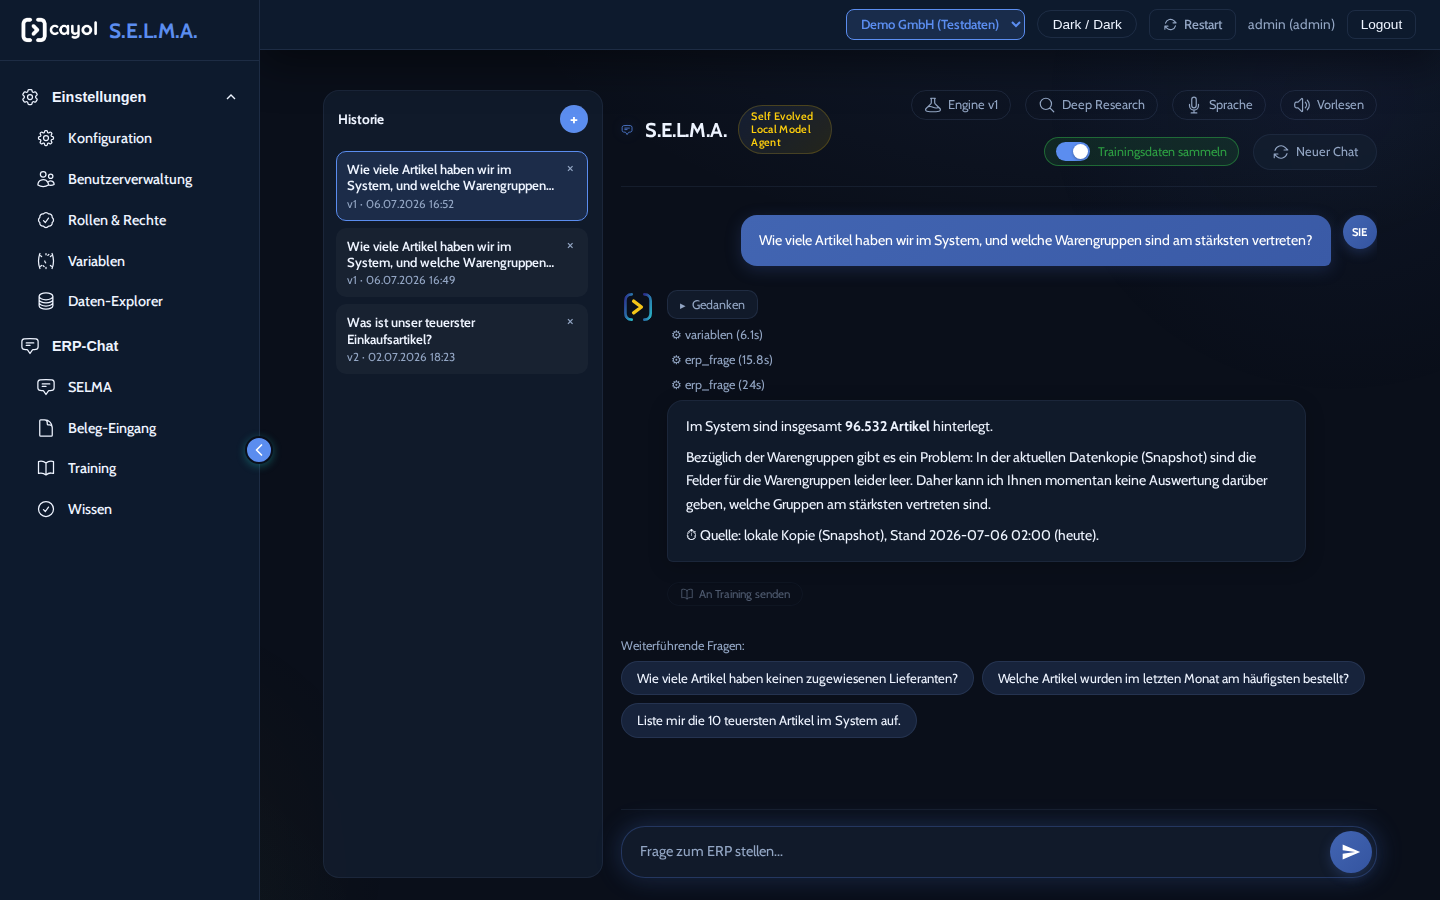Click the Rollen & Rechte checkmark icon
This screenshot has height=900, width=1440.
[x=46, y=220]
